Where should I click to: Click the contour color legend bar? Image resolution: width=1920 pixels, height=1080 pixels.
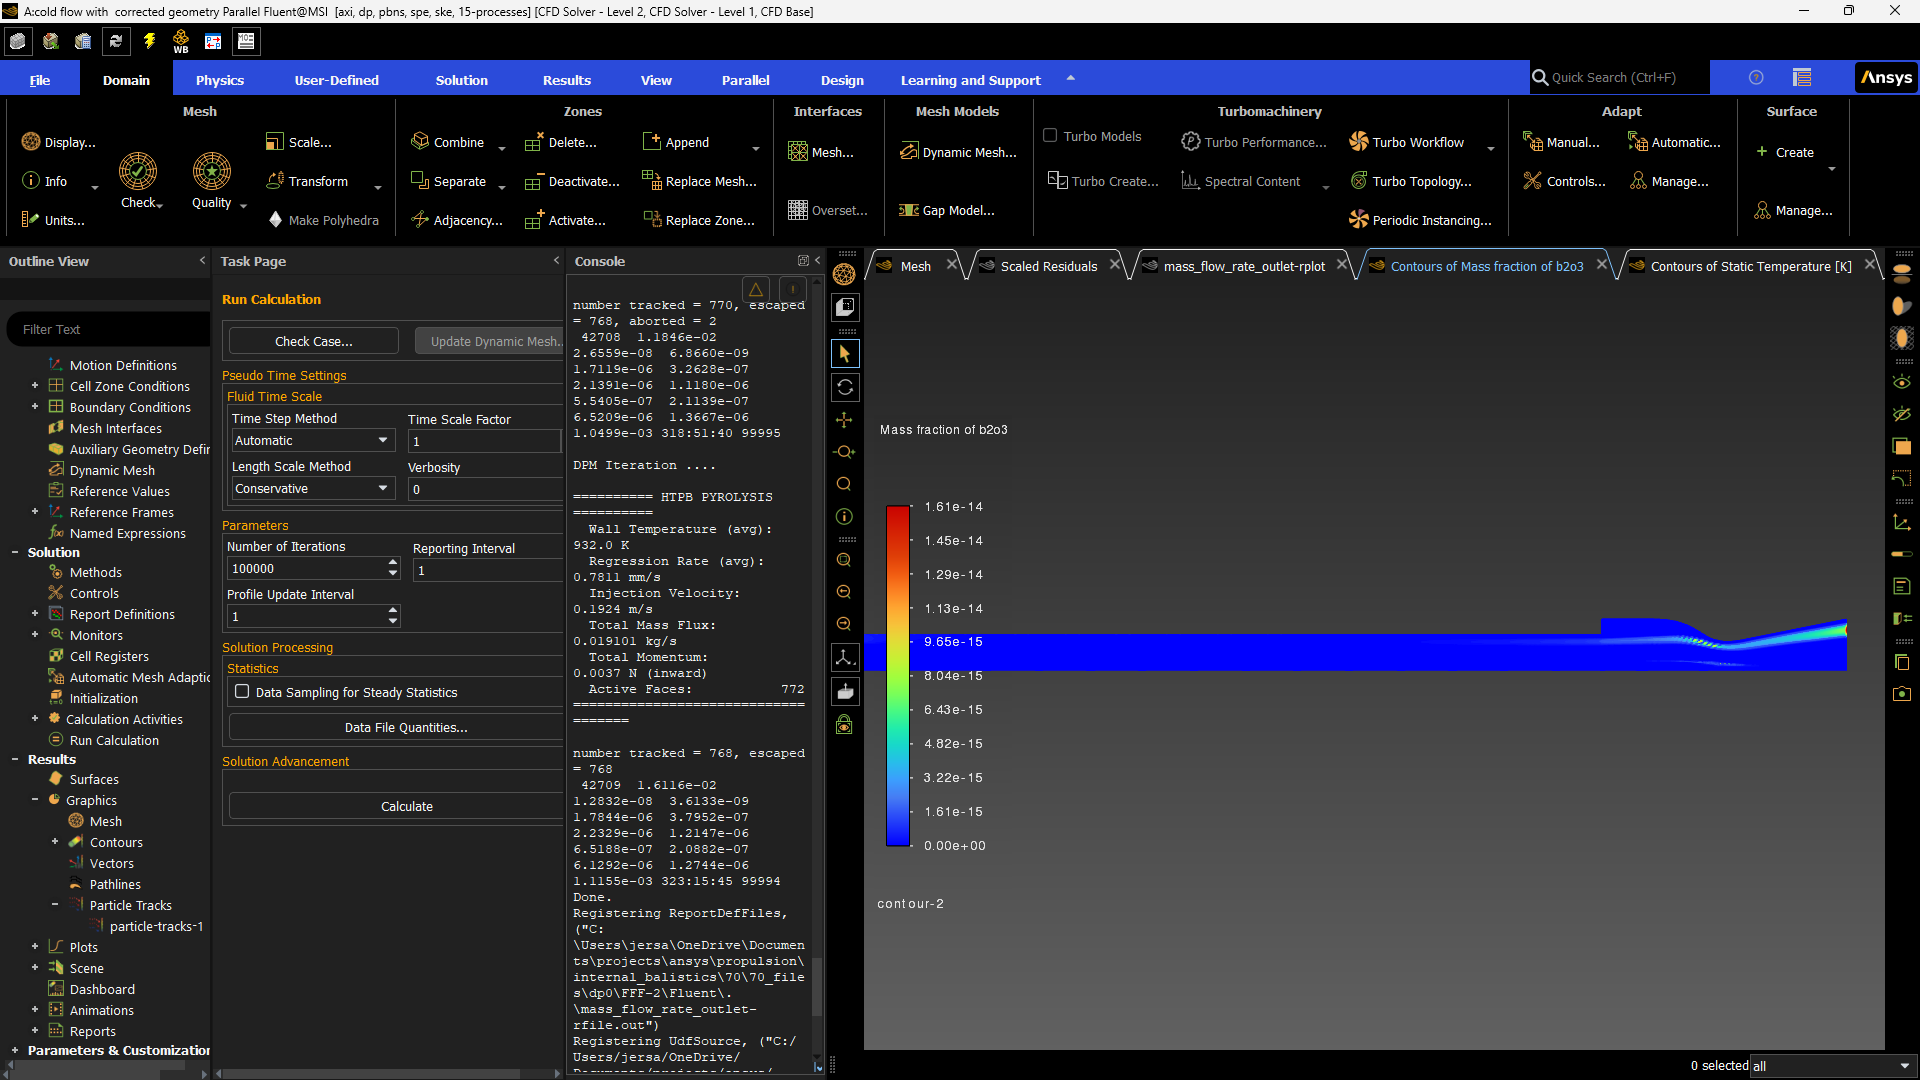[897, 675]
